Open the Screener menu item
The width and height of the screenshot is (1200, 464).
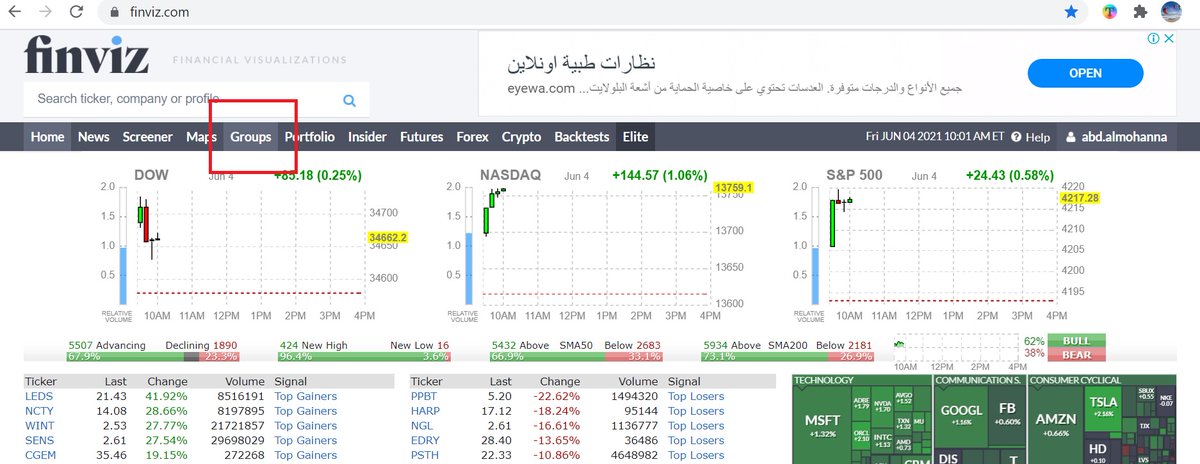tap(148, 137)
